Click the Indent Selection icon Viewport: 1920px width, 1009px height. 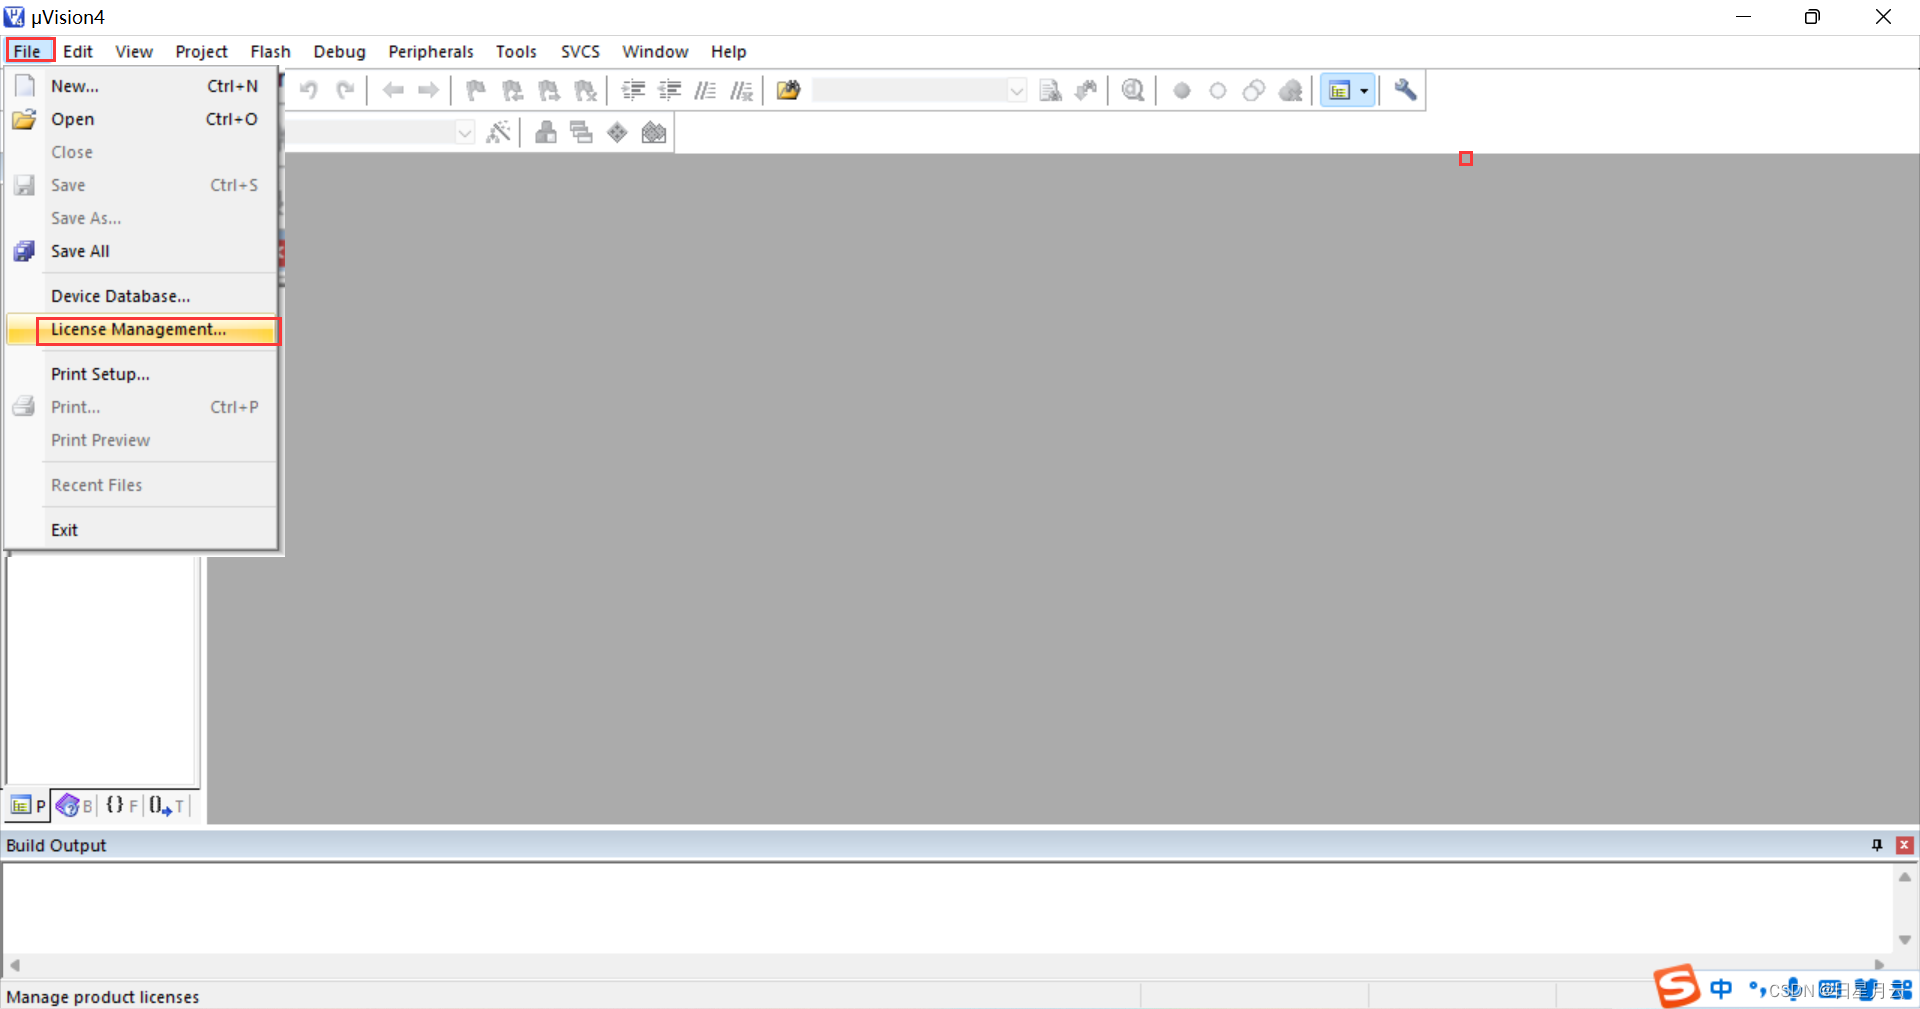[633, 90]
